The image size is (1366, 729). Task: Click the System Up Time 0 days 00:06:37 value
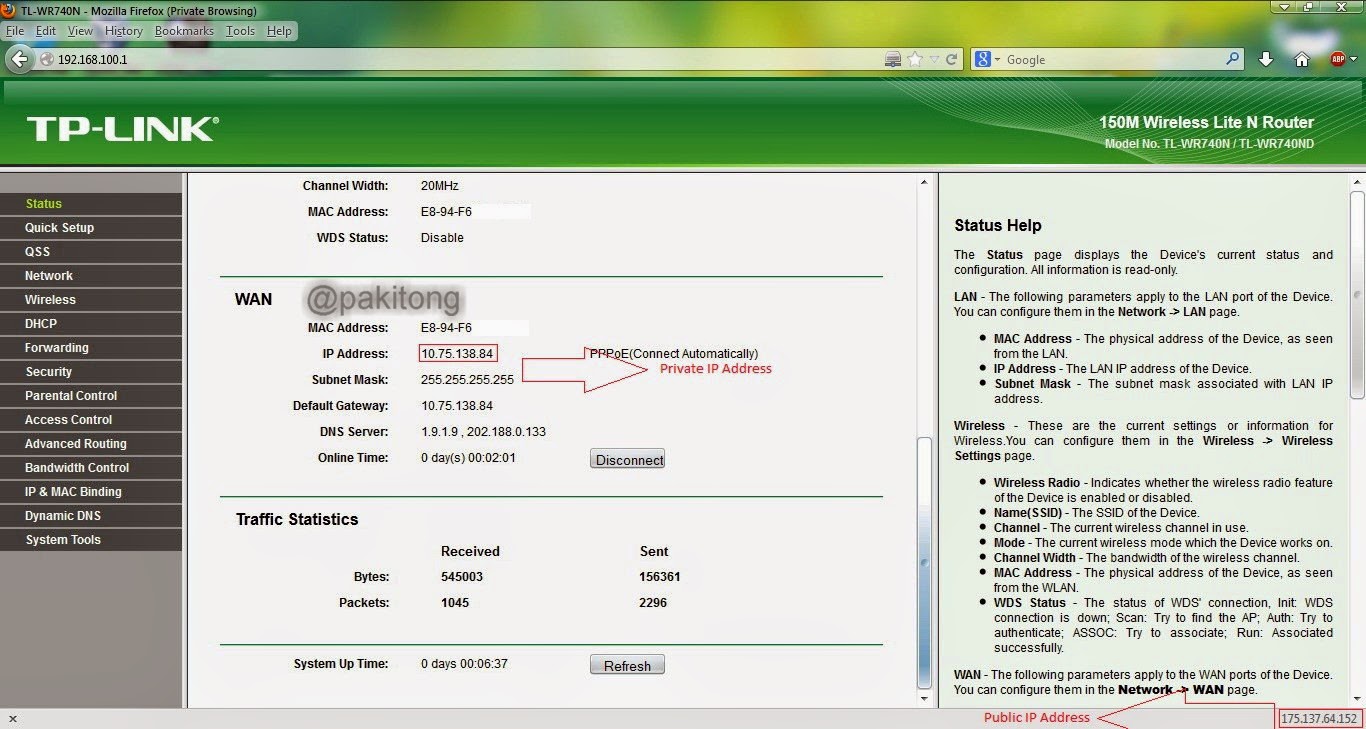(464, 664)
